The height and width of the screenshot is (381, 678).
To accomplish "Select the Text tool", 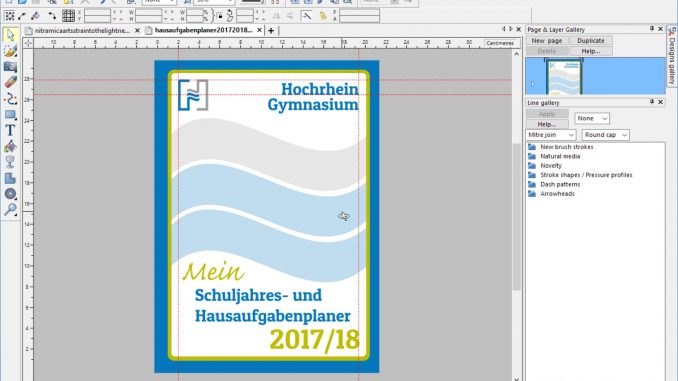I will click(10, 131).
